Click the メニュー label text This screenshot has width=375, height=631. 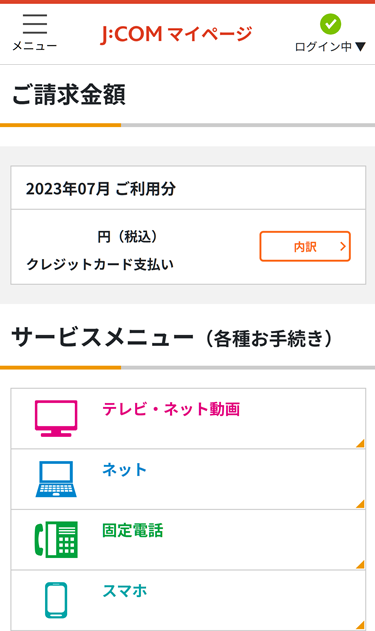point(35,46)
